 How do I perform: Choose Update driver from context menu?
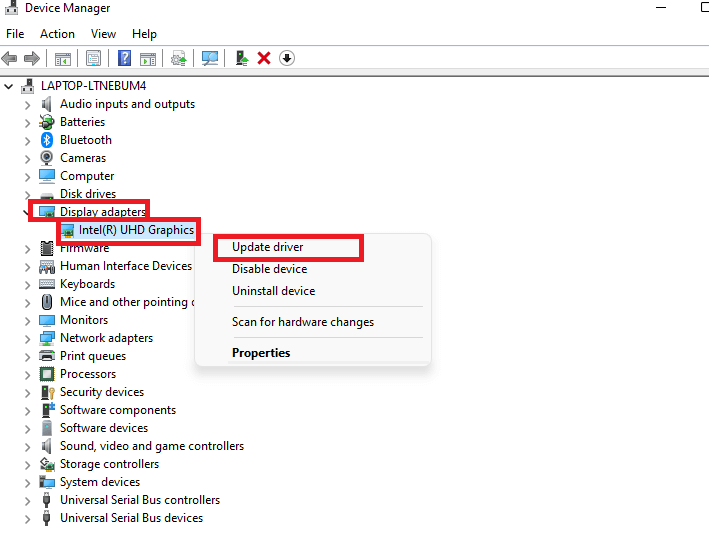click(267, 247)
